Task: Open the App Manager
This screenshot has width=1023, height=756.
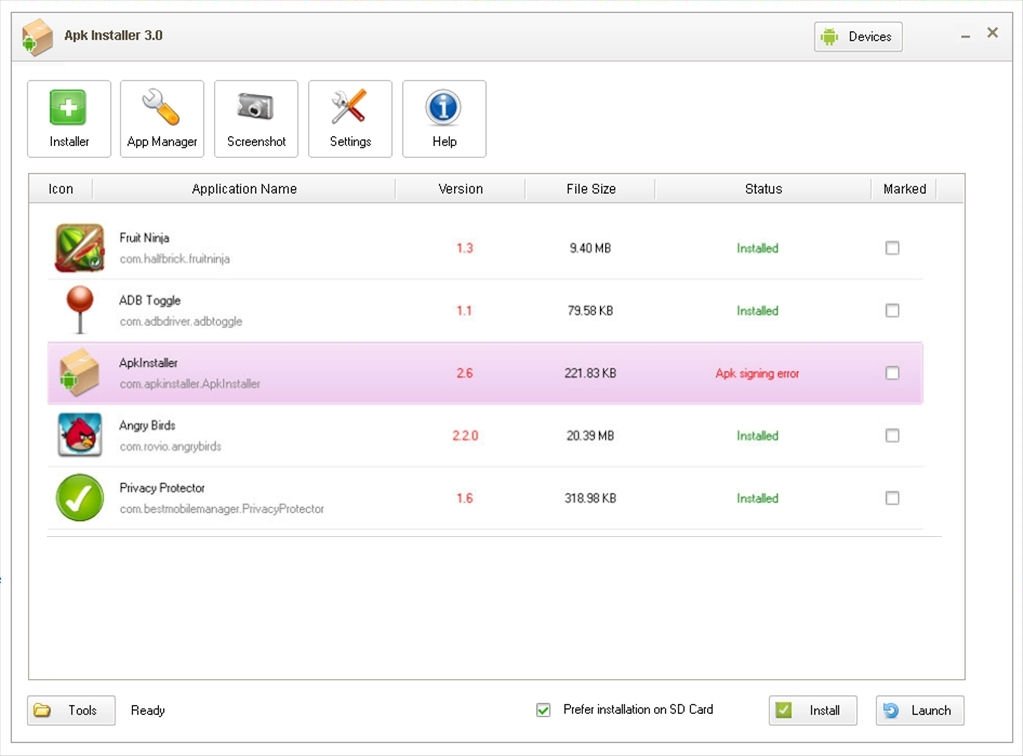Action: (x=161, y=118)
